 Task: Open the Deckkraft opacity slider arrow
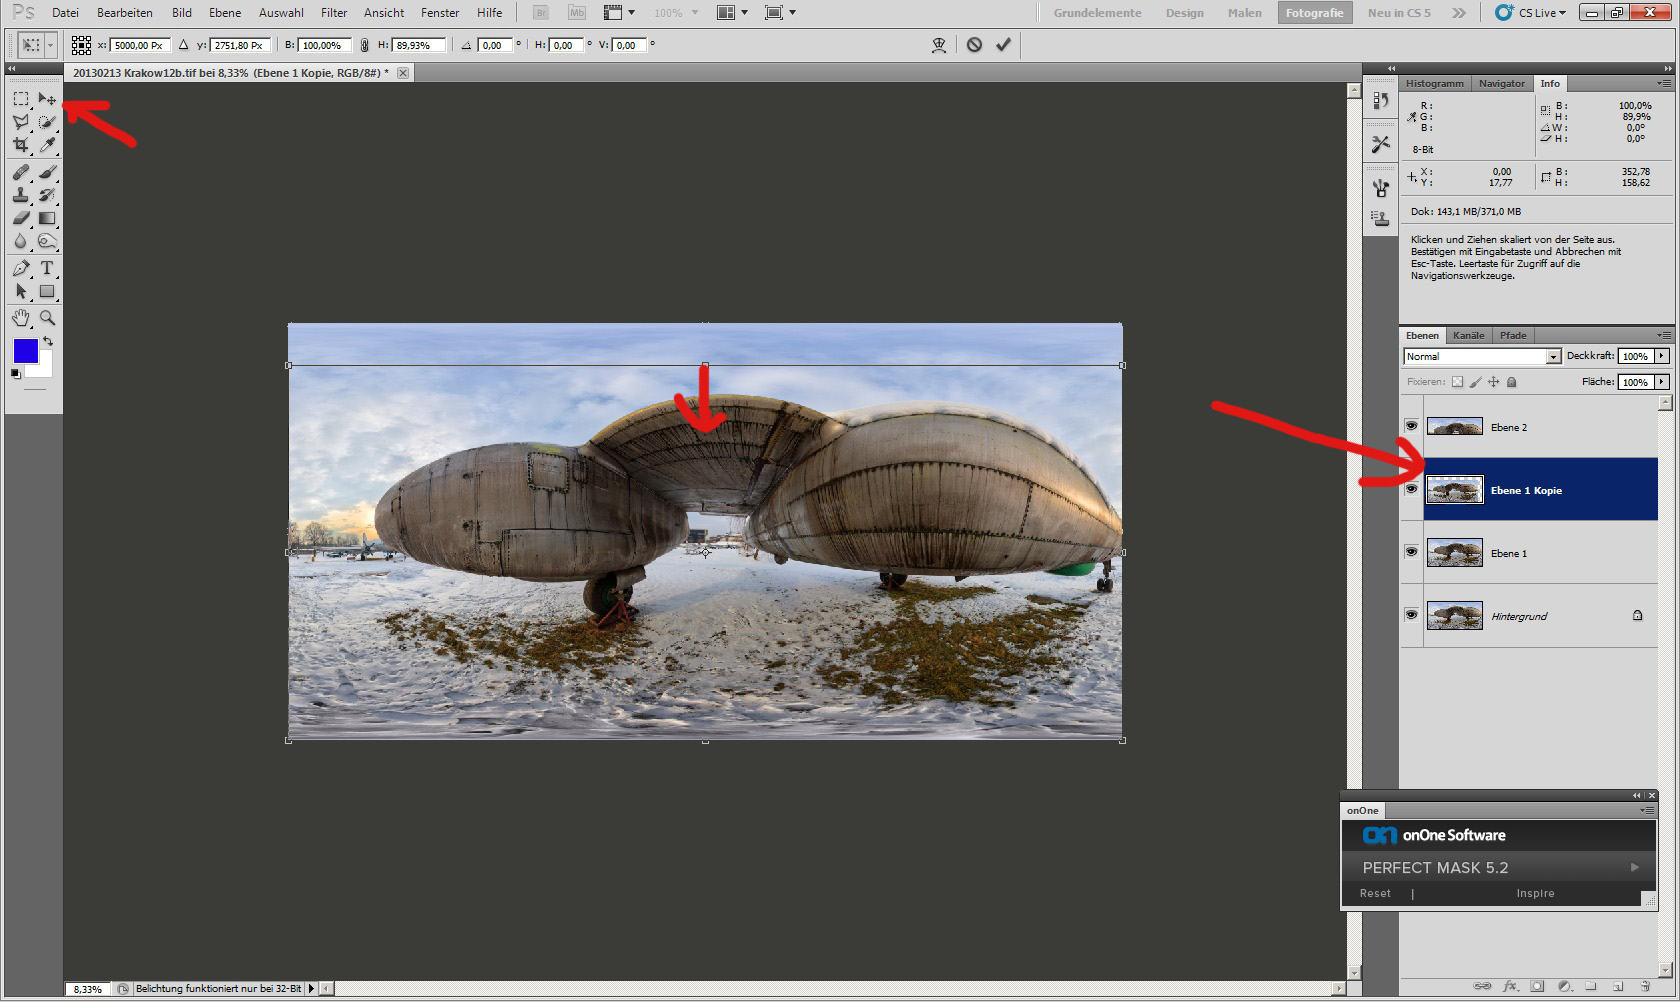1662,356
